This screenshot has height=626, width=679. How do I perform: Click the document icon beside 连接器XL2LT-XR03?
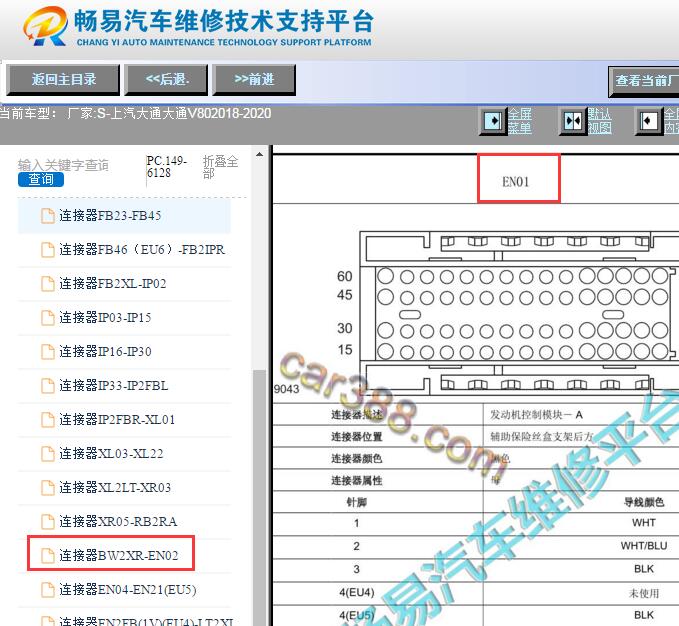48,487
